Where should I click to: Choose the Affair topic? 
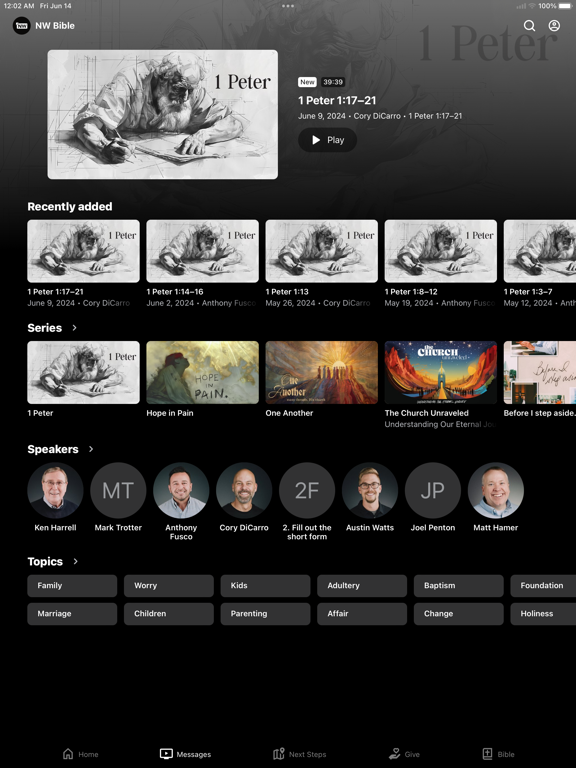click(362, 614)
